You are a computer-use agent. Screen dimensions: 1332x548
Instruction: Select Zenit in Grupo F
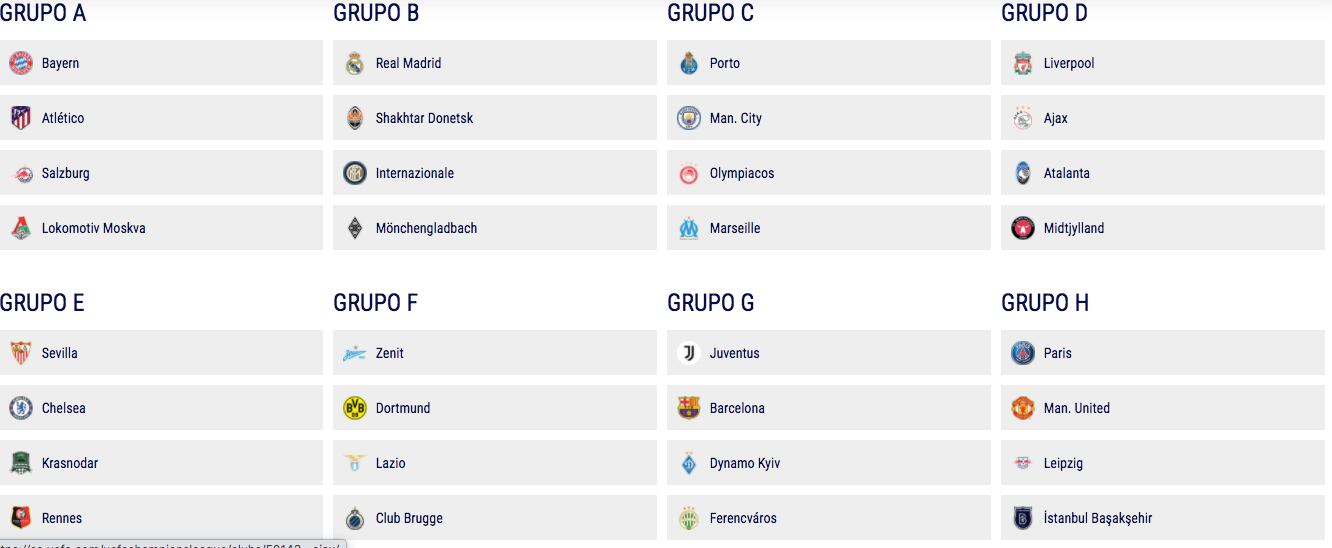tap(390, 353)
